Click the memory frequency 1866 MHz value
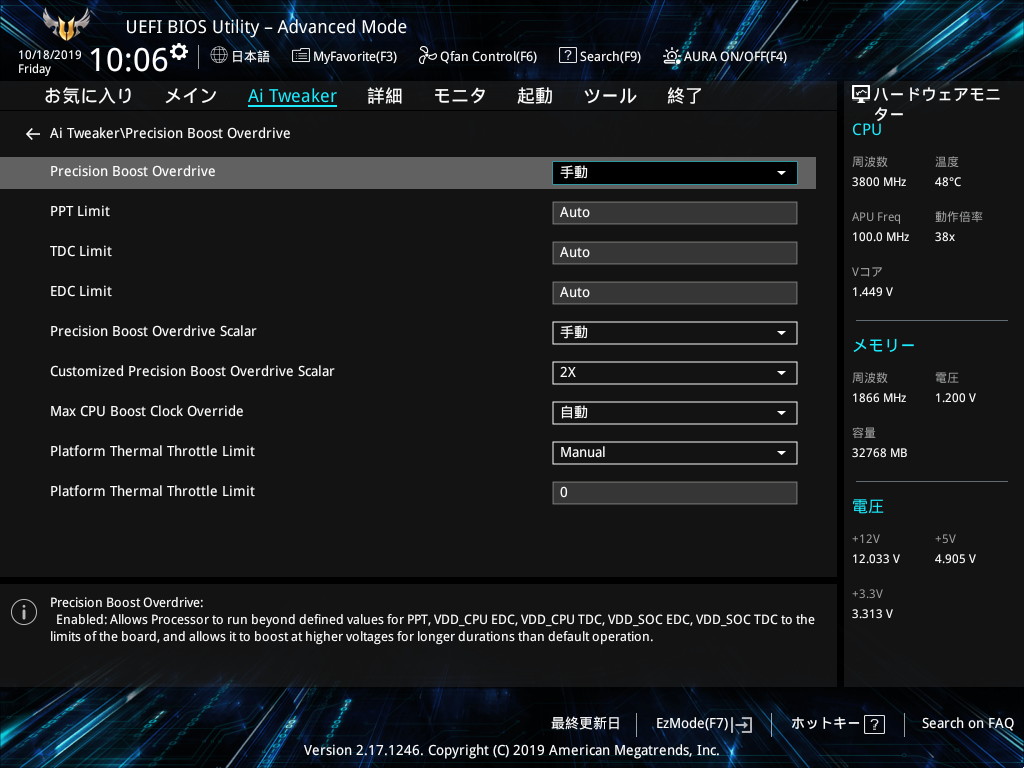The image size is (1024, 768). tap(879, 398)
